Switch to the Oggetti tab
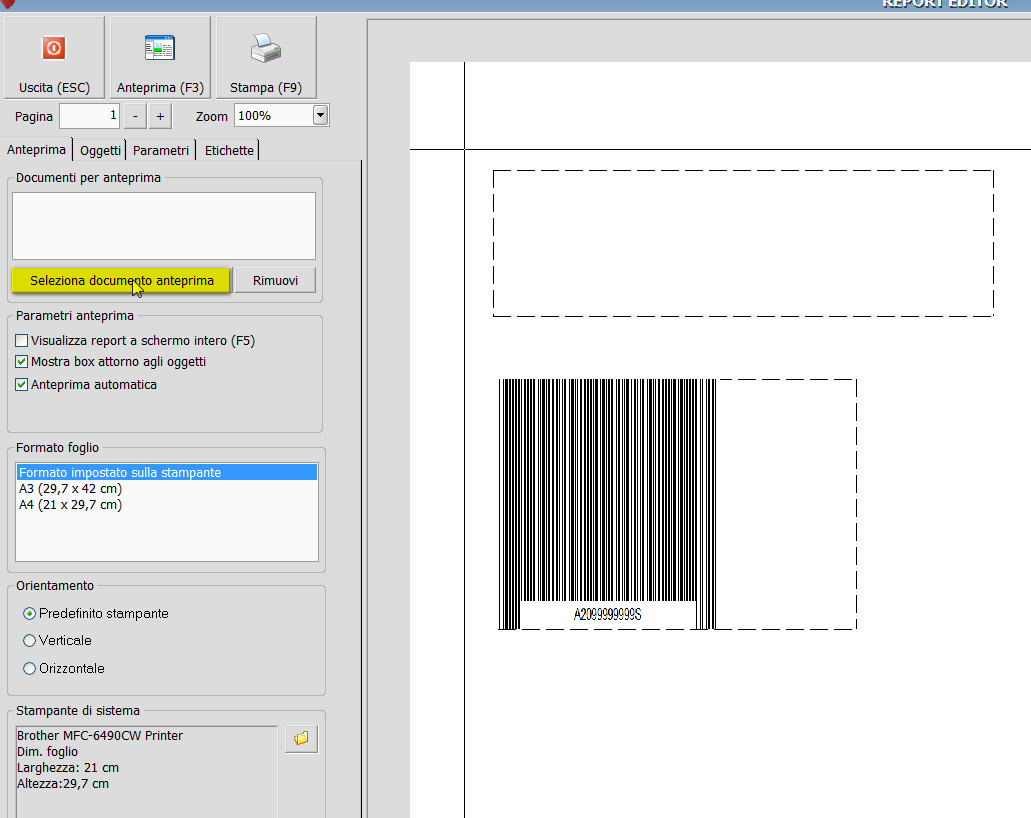The image size is (1031, 818). tap(100, 151)
